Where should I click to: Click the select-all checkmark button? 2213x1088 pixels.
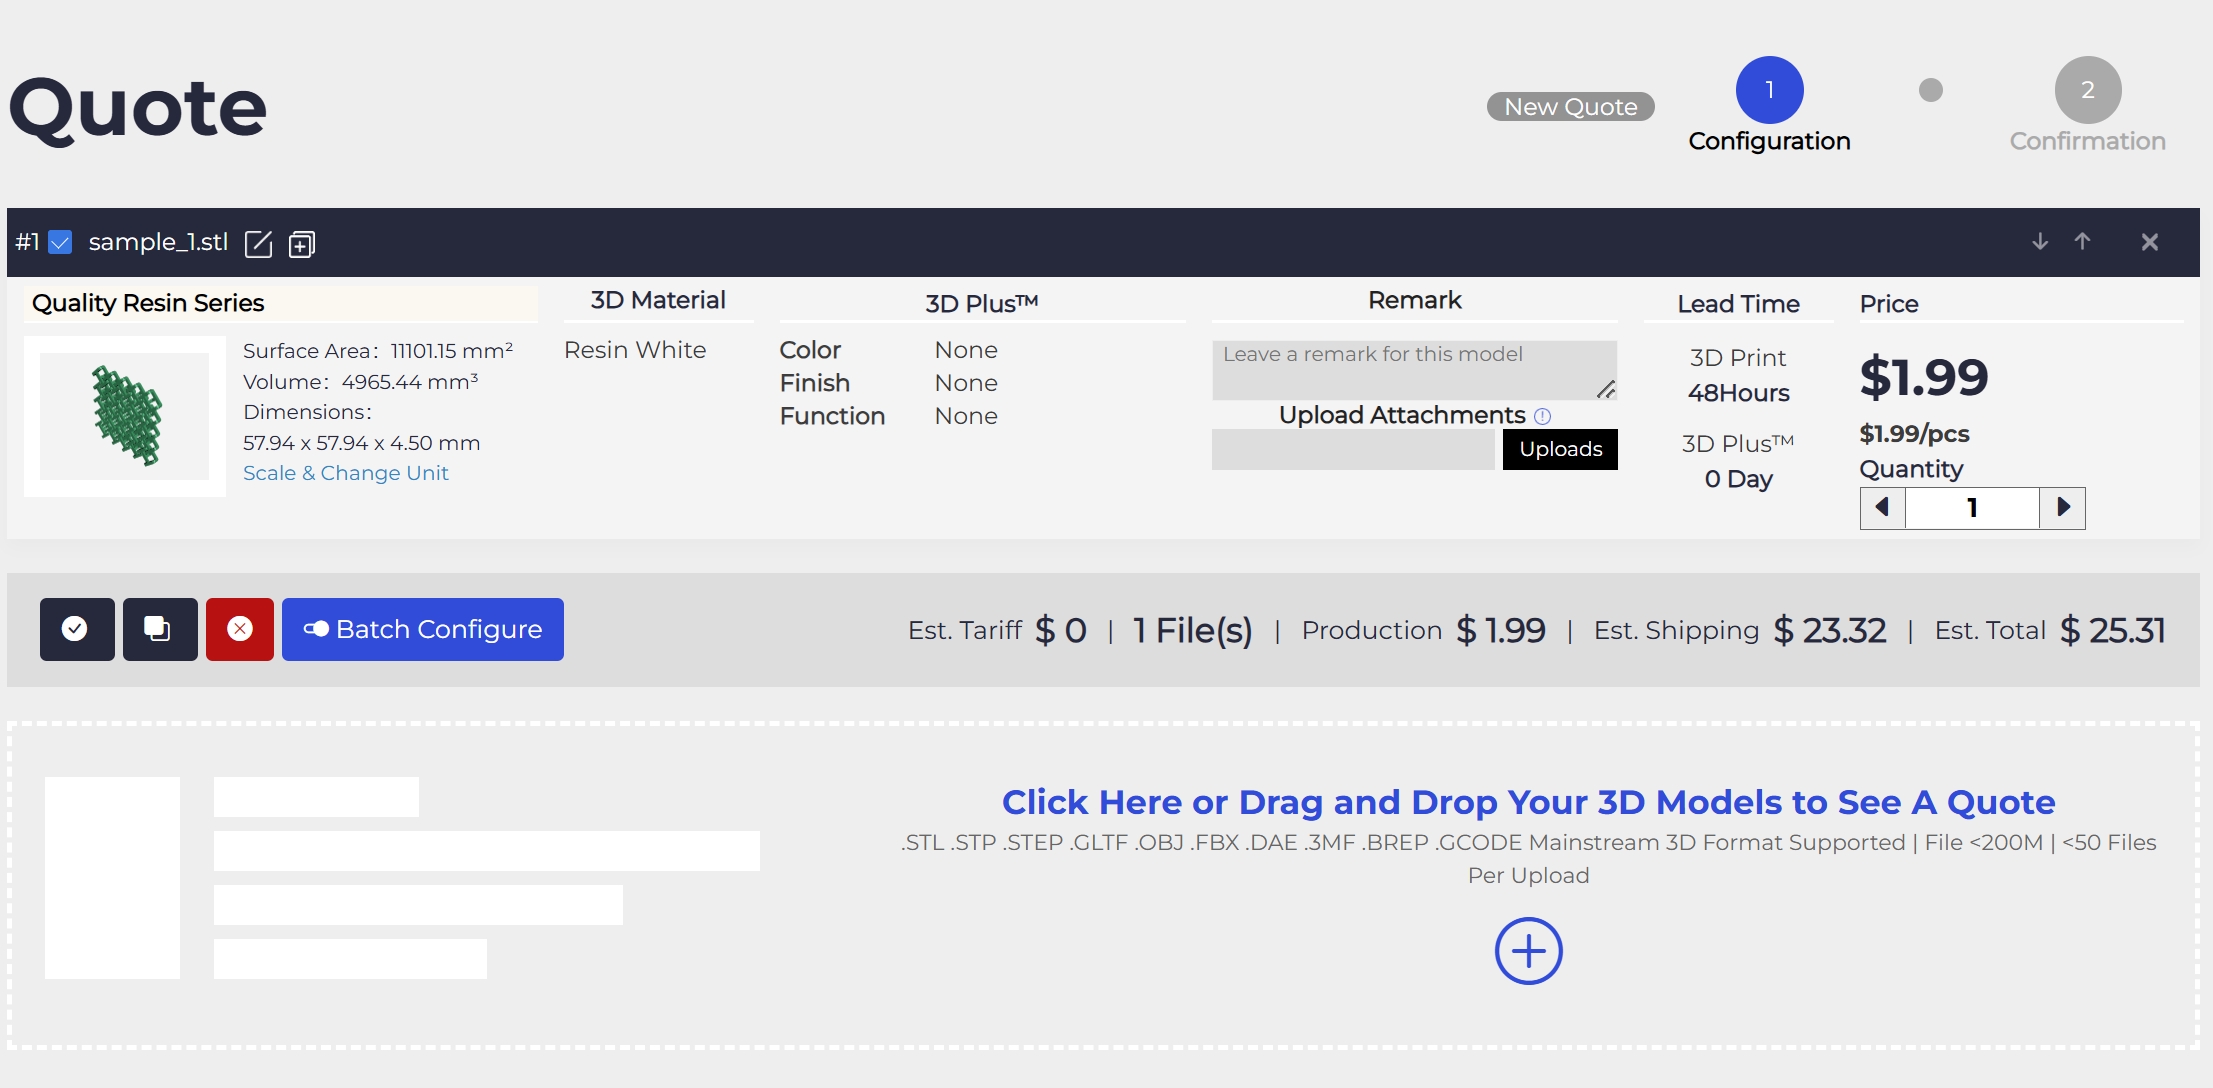[x=76, y=629]
